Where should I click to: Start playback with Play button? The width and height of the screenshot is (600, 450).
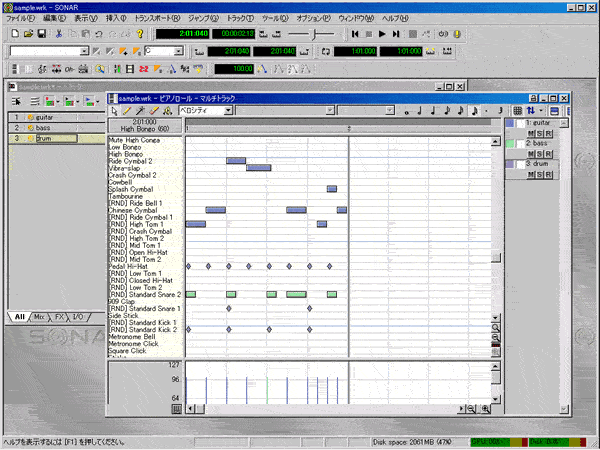click(382, 34)
